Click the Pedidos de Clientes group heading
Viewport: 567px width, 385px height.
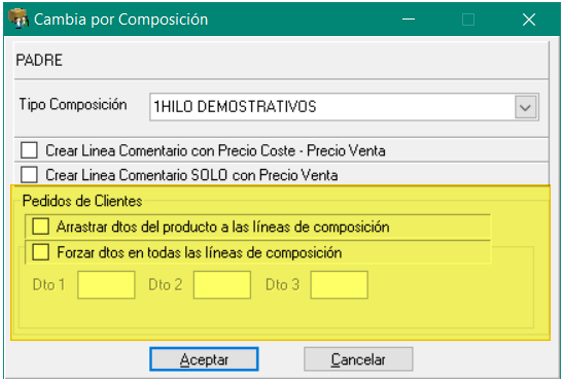click(x=82, y=201)
